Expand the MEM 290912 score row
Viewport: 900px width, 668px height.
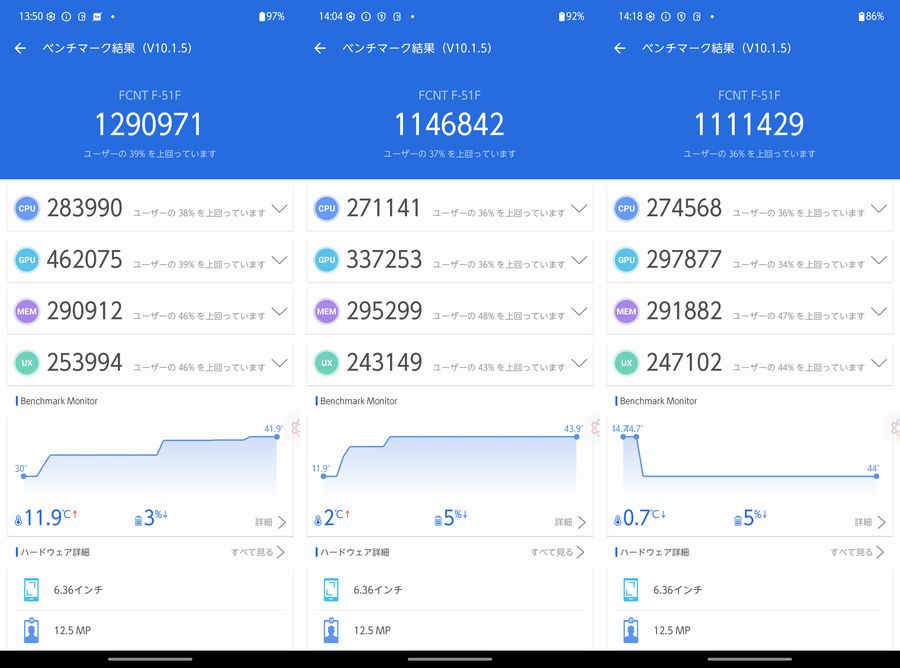tap(280, 312)
